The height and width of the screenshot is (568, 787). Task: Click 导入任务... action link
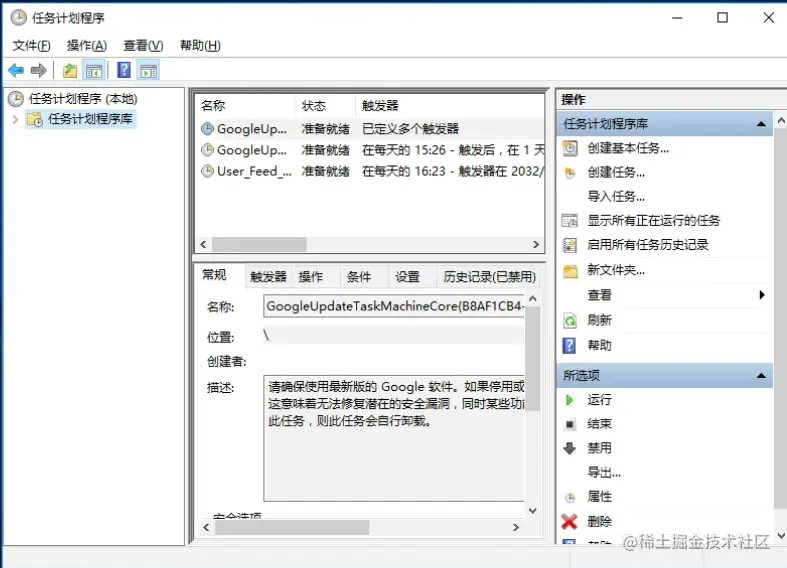(x=616, y=197)
